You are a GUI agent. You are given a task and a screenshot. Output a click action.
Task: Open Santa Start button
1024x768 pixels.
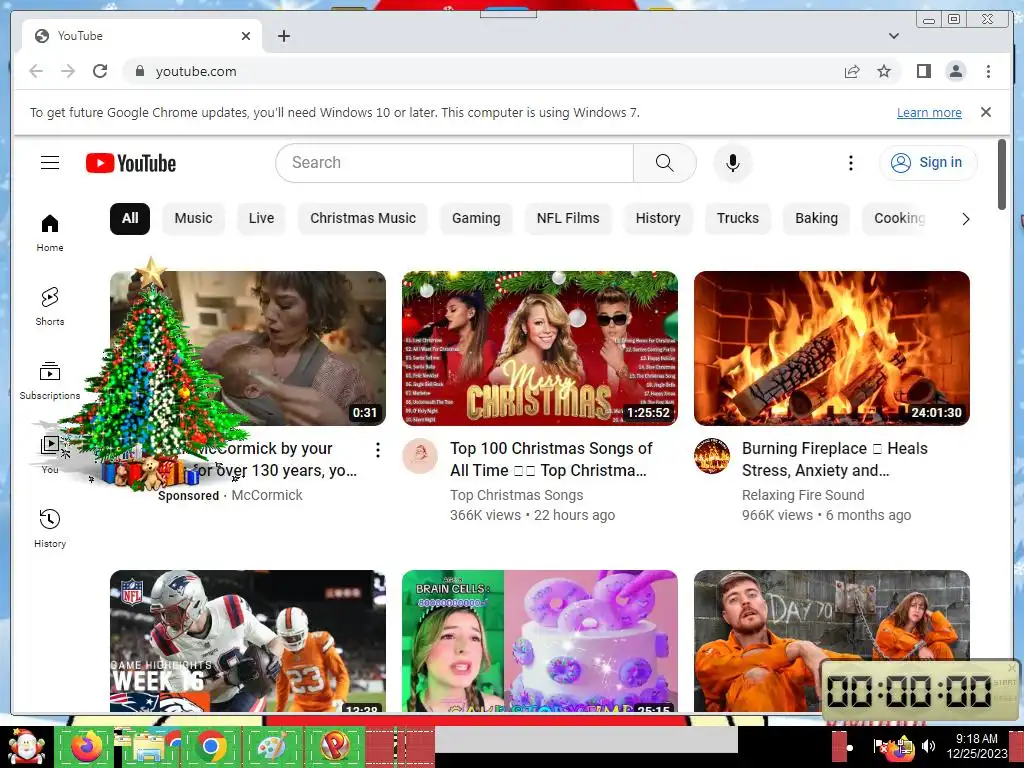tap(25, 746)
